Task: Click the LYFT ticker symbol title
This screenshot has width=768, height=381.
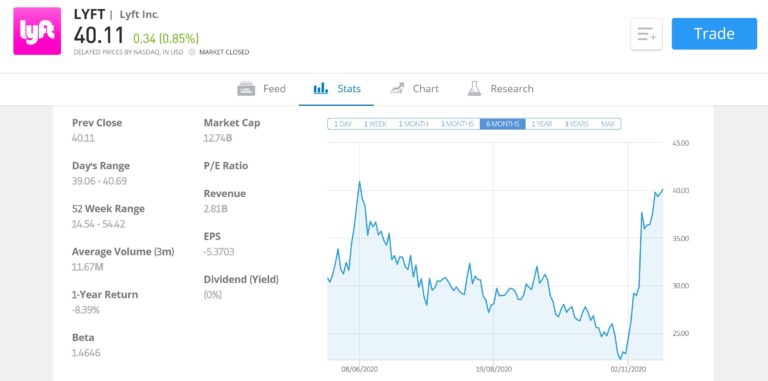Action: [x=89, y=14]
